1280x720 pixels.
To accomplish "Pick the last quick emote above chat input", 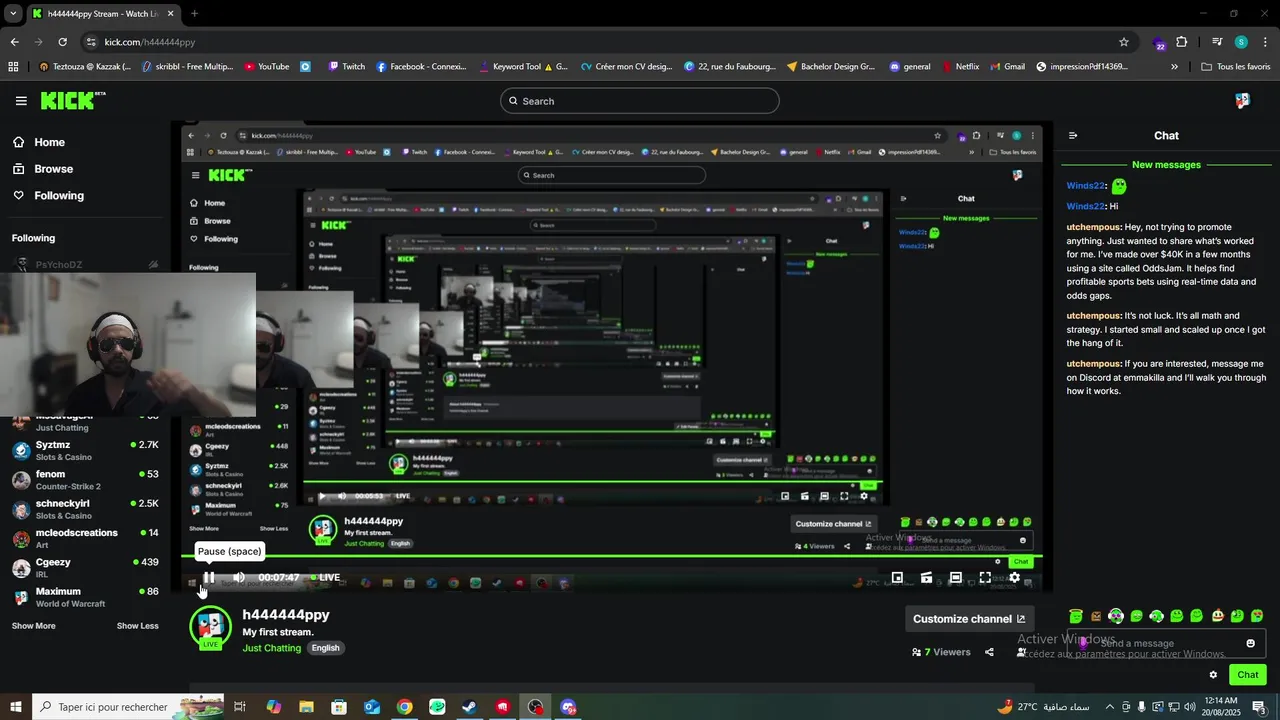I will click(x=1257, y=616).
